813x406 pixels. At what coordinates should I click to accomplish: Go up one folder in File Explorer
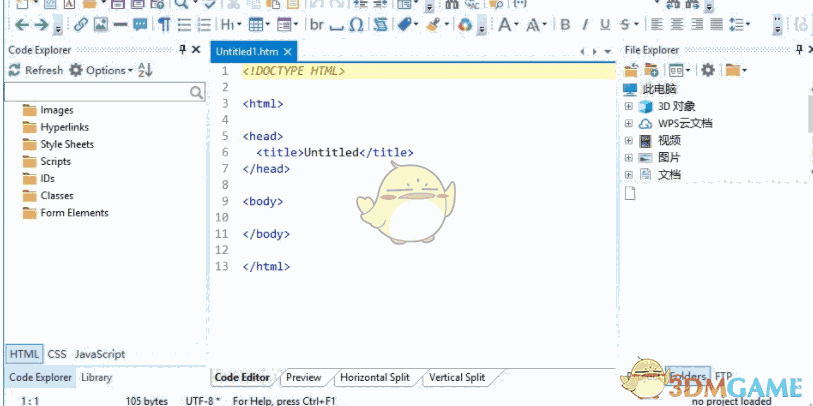coord(632,70)
